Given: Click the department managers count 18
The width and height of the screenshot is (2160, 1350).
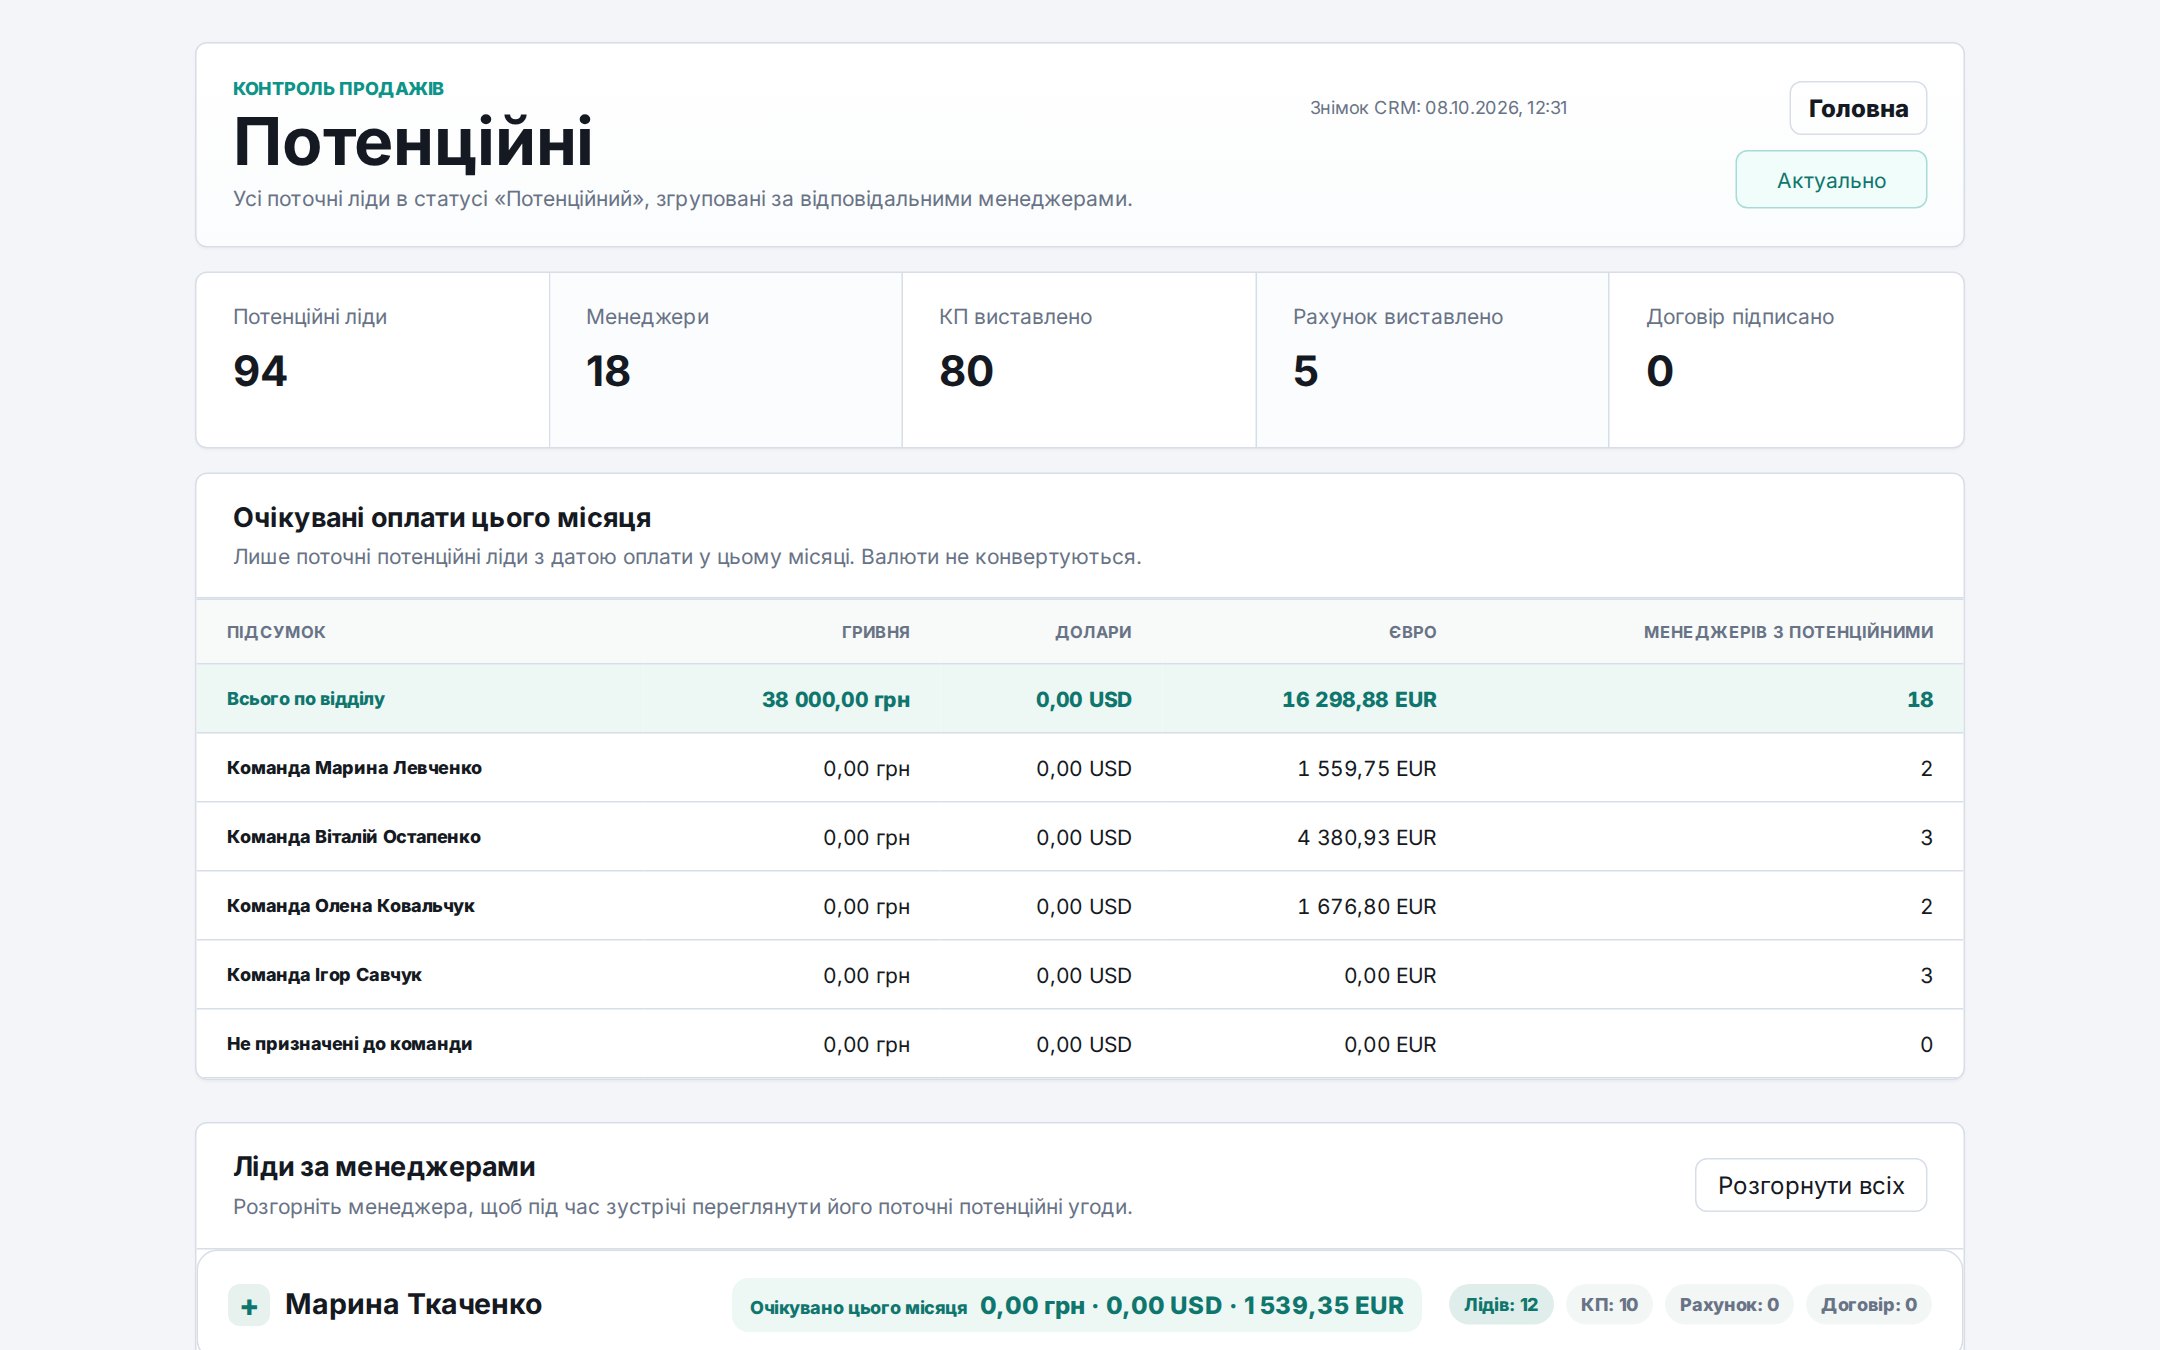Looking at the screenshot, I should coord(1920,699).
